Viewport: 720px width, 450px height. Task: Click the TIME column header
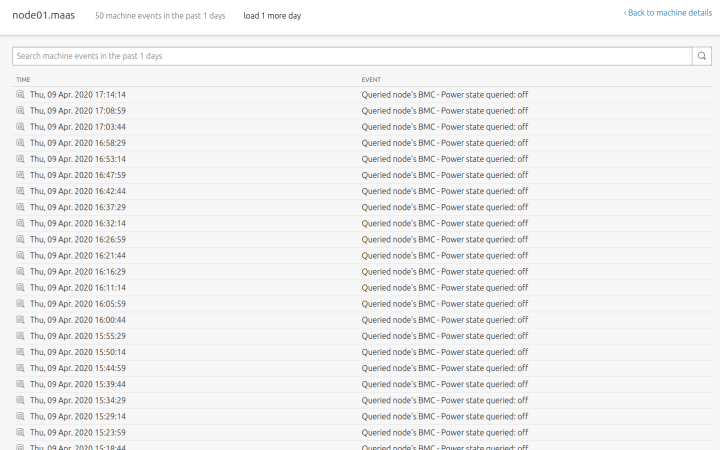[23, 80]
